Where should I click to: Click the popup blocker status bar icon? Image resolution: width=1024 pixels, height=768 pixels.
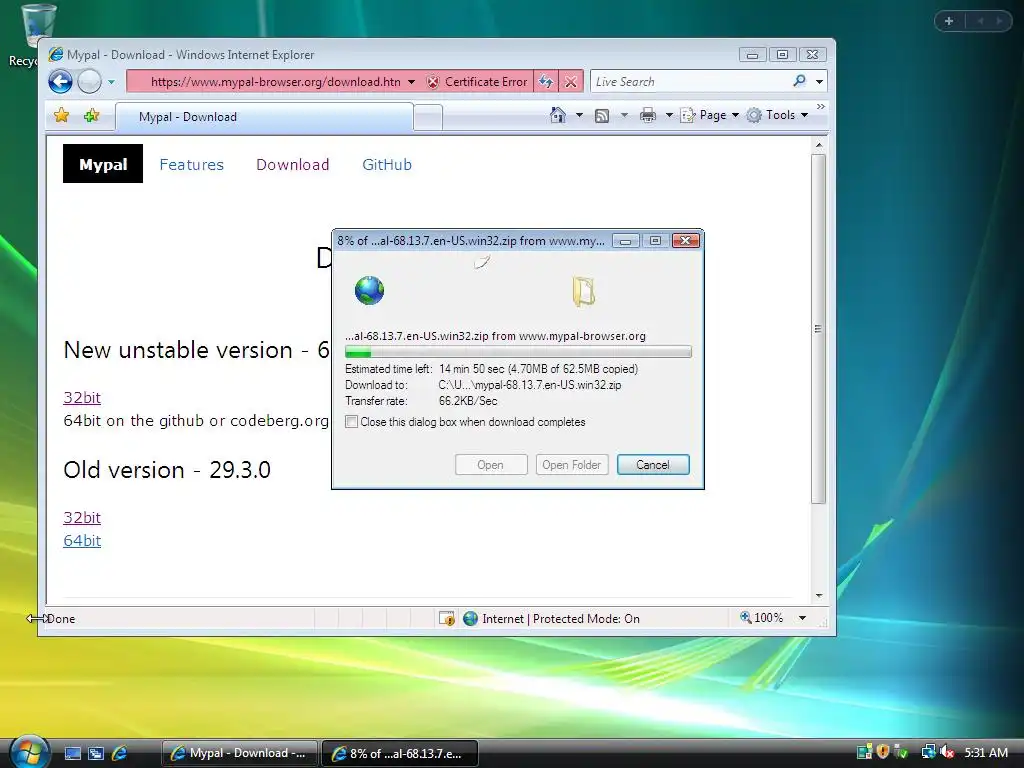click(x=447, y=618)
